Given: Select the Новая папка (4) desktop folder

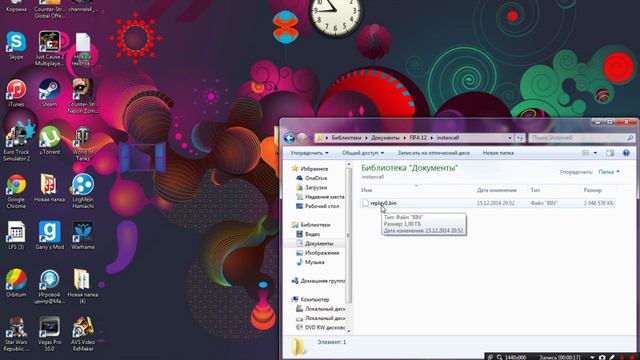Looking at the screenshot, I should coord(83,286).
